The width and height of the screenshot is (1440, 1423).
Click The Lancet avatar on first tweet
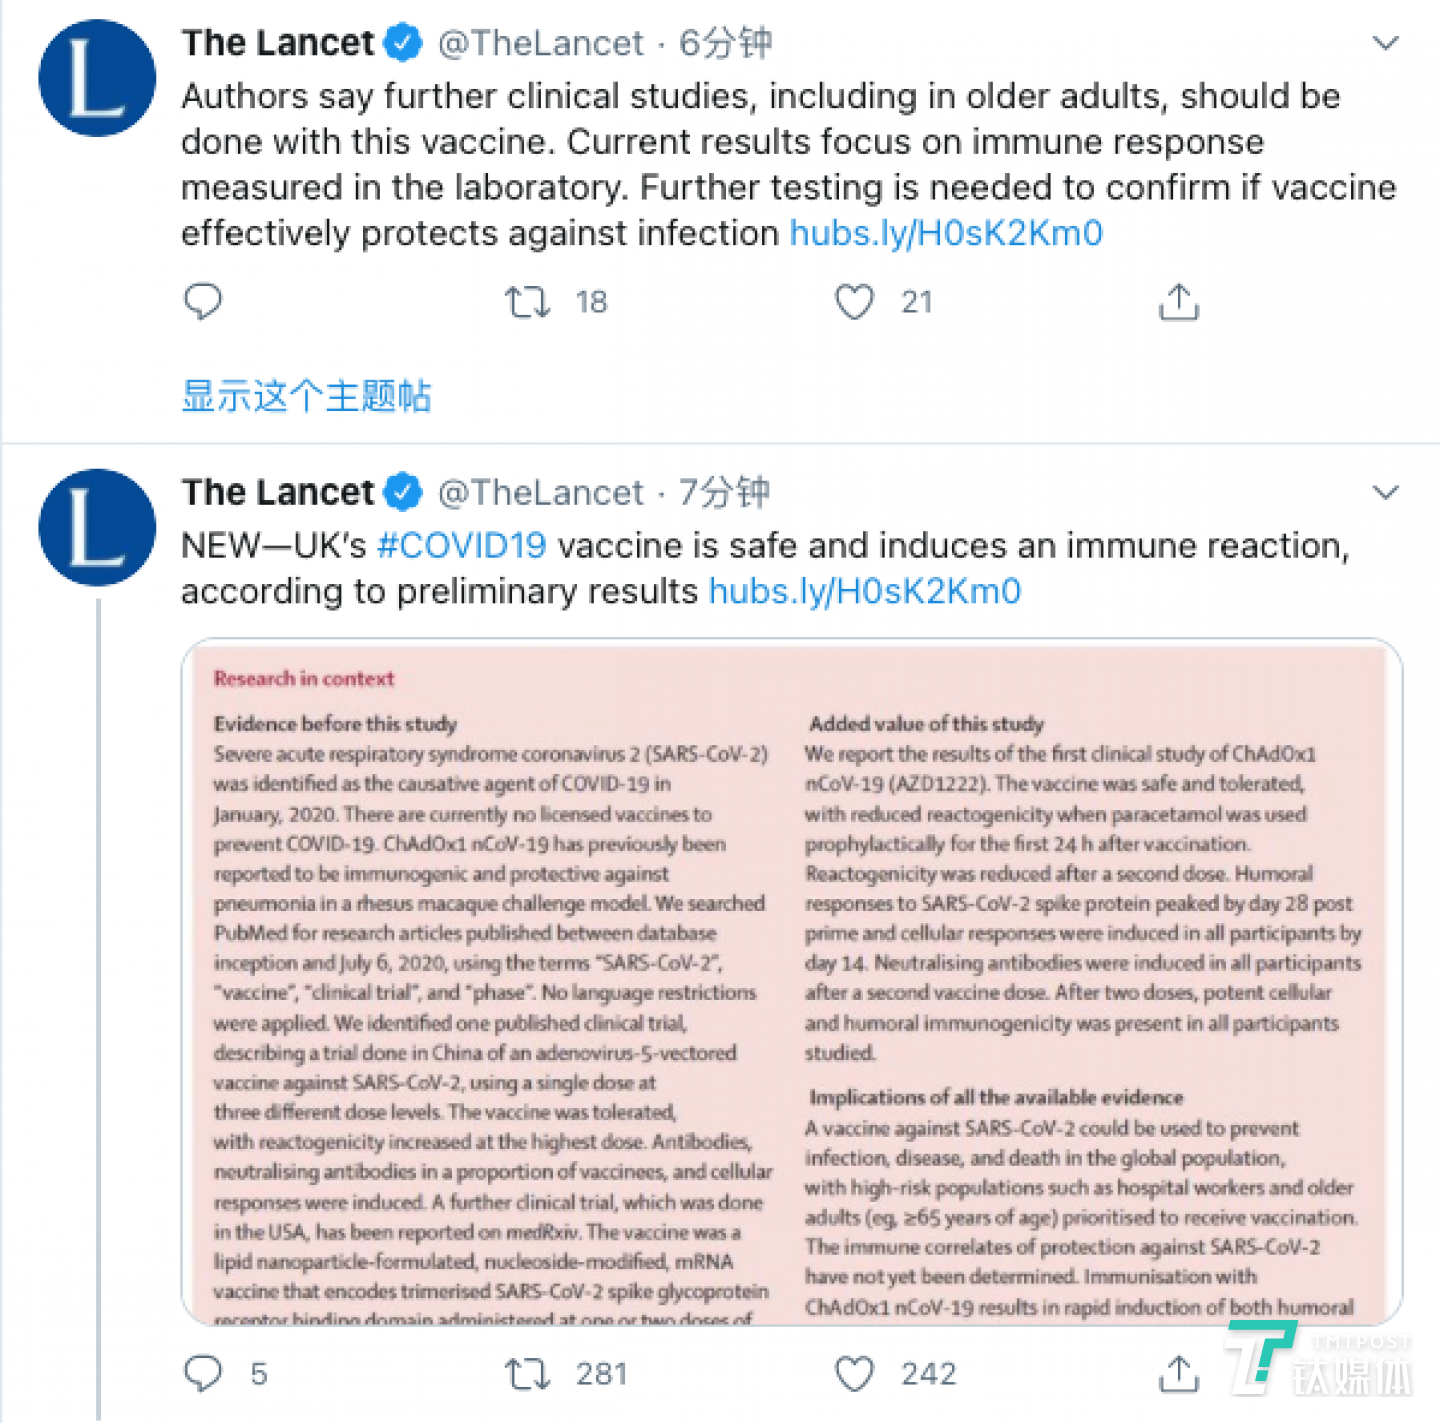click(97, 78)
